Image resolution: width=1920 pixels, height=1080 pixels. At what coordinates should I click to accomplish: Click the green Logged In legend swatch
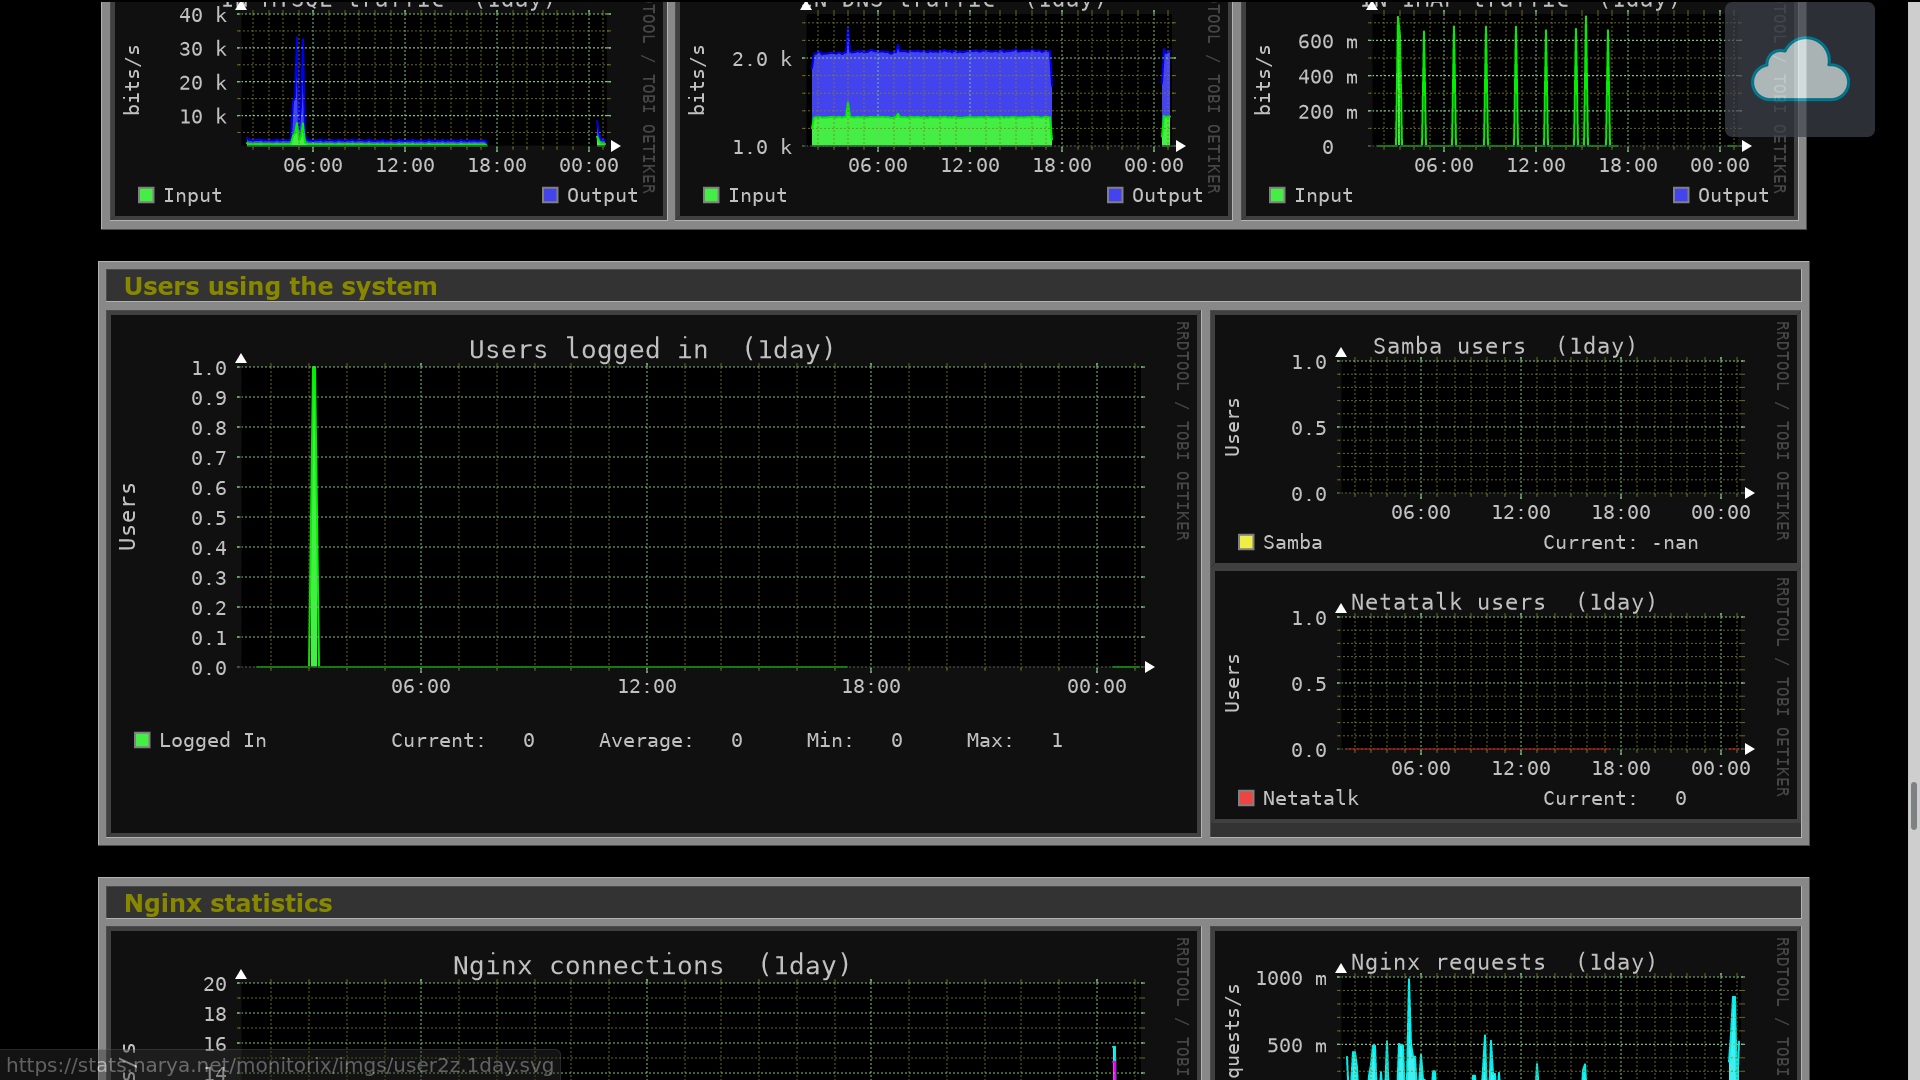click(142, 740)
